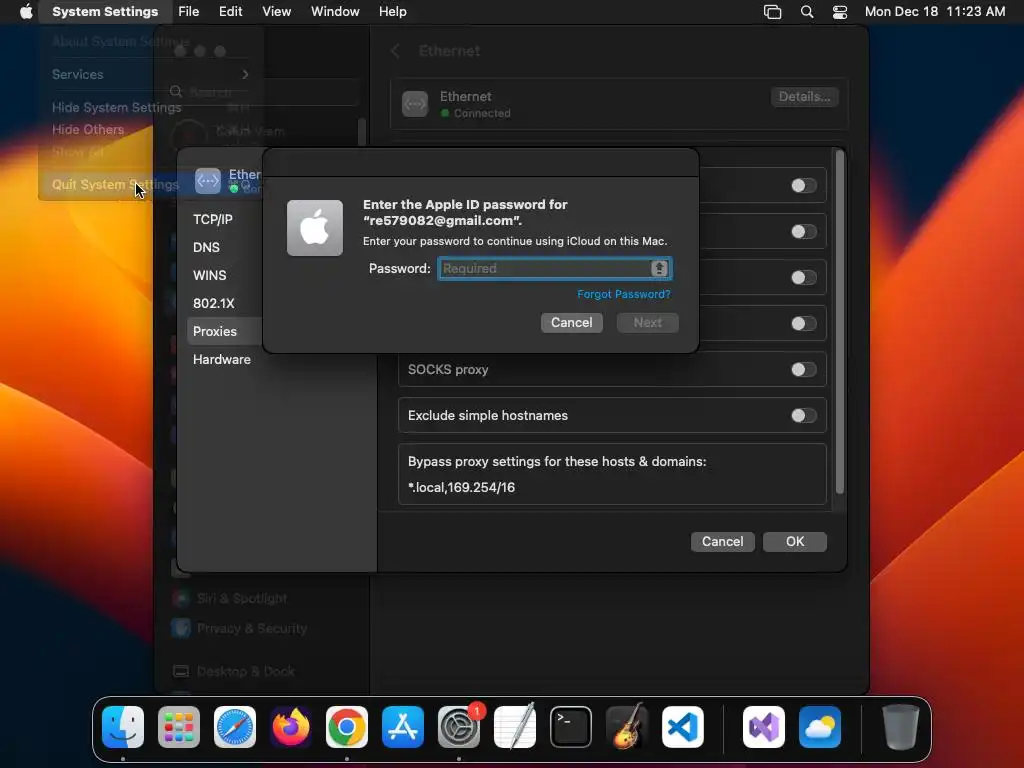Open Visual Studio Code from the Dock
Viewport: 1024px width, 768px height.
pyautogui.click(x=682, y=727)
